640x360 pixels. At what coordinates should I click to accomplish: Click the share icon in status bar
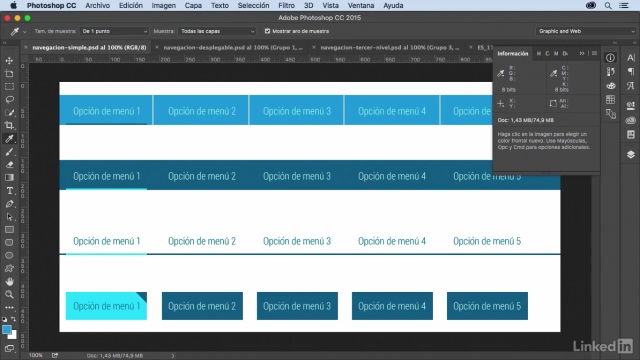click(55, 356)
